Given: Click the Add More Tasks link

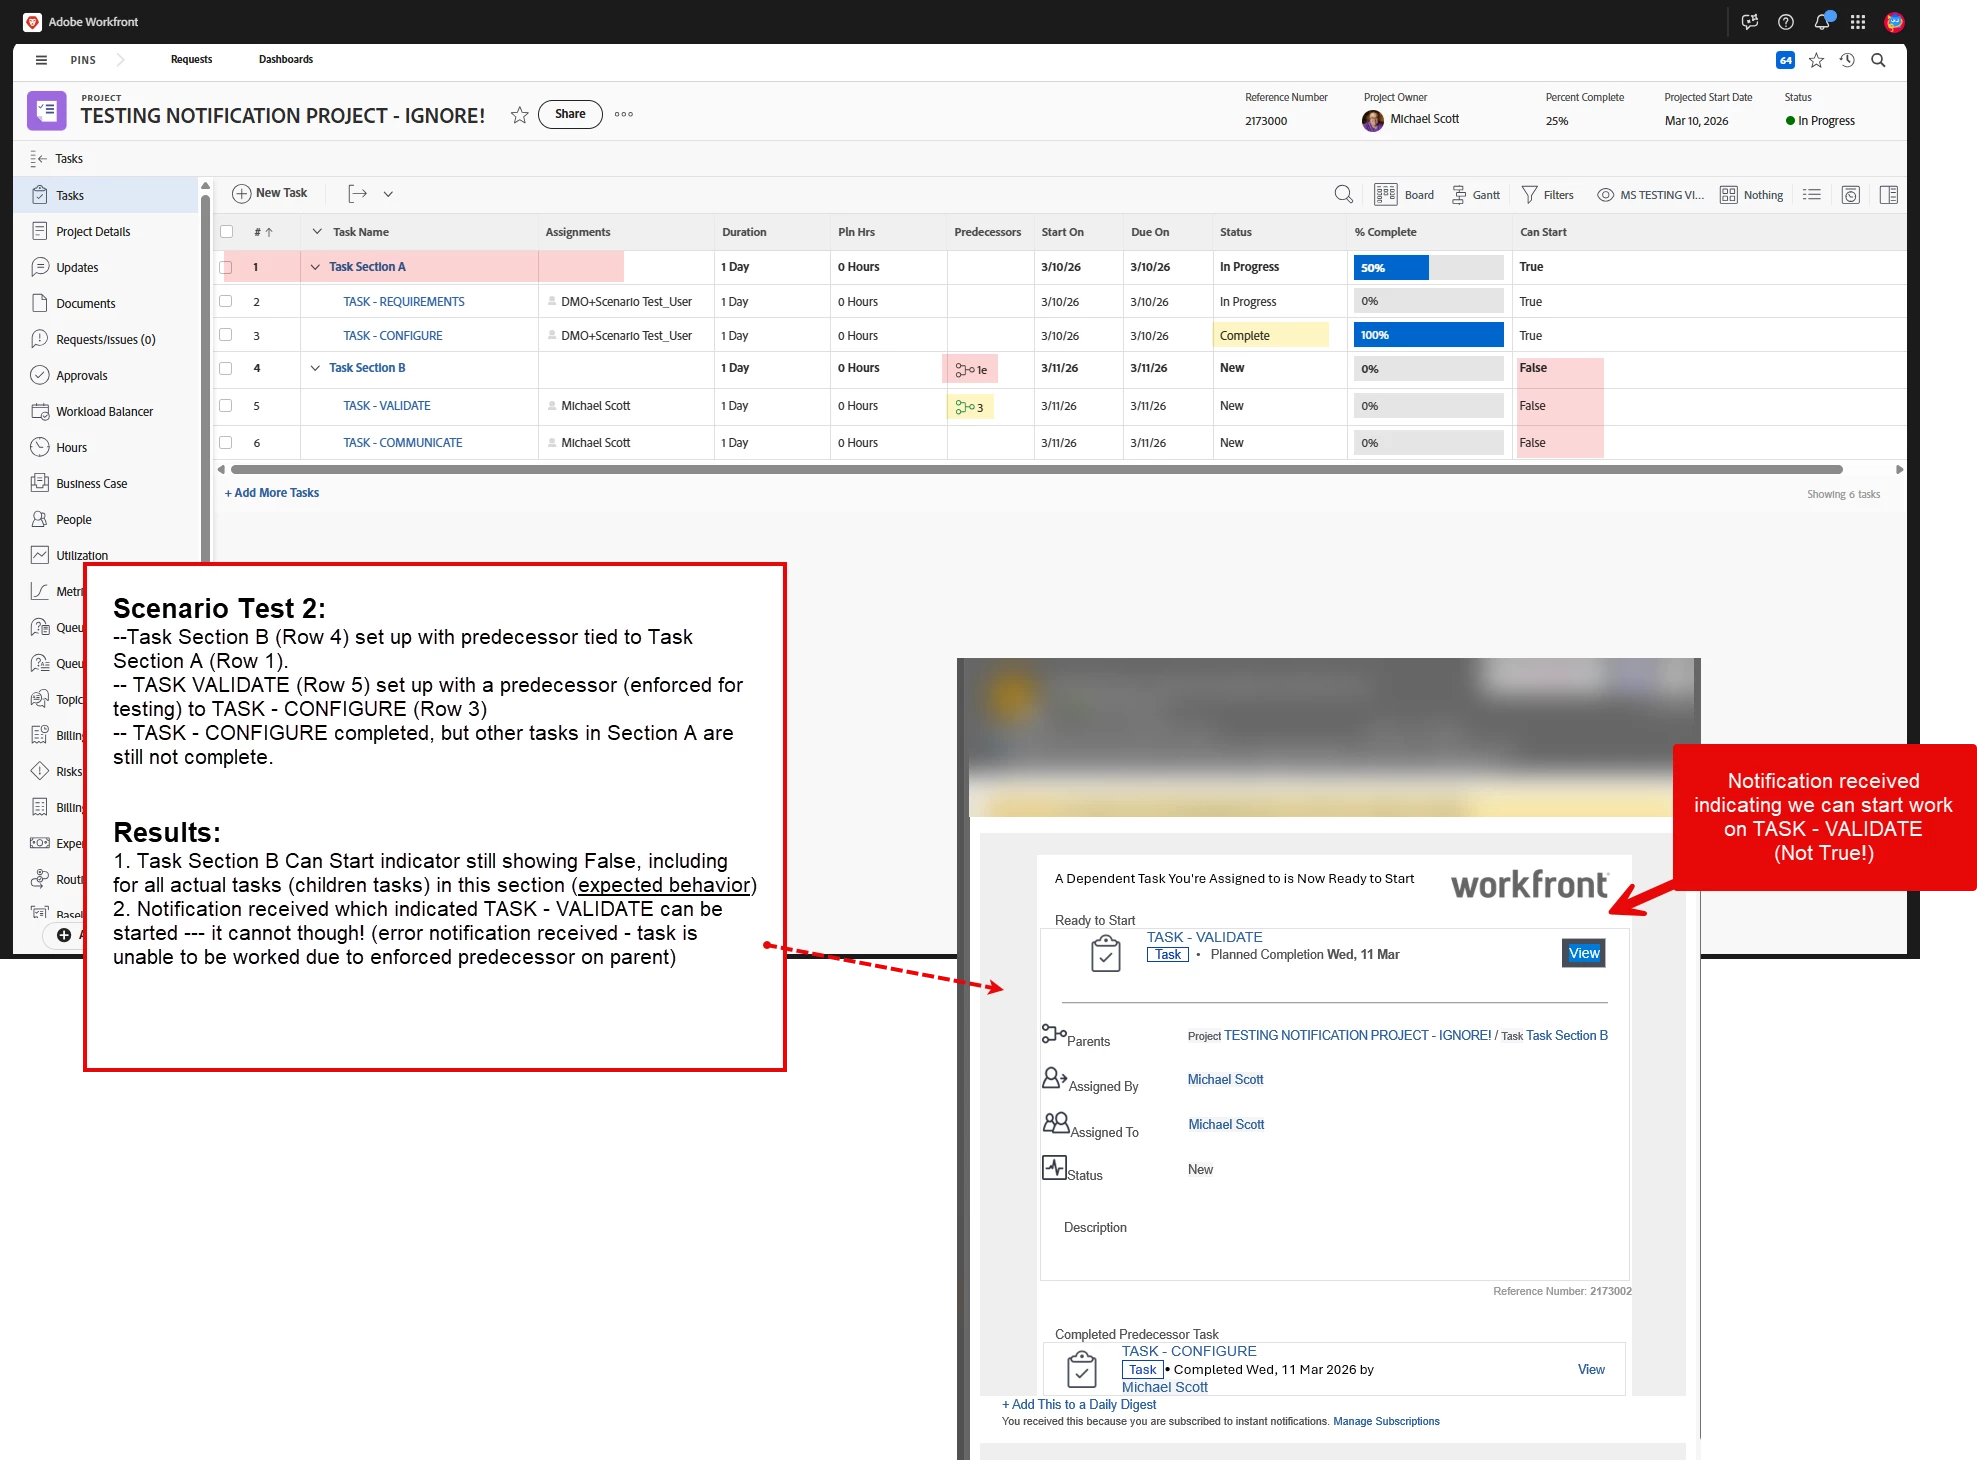Looking at the screenshot, I should [x=272, y=493].
